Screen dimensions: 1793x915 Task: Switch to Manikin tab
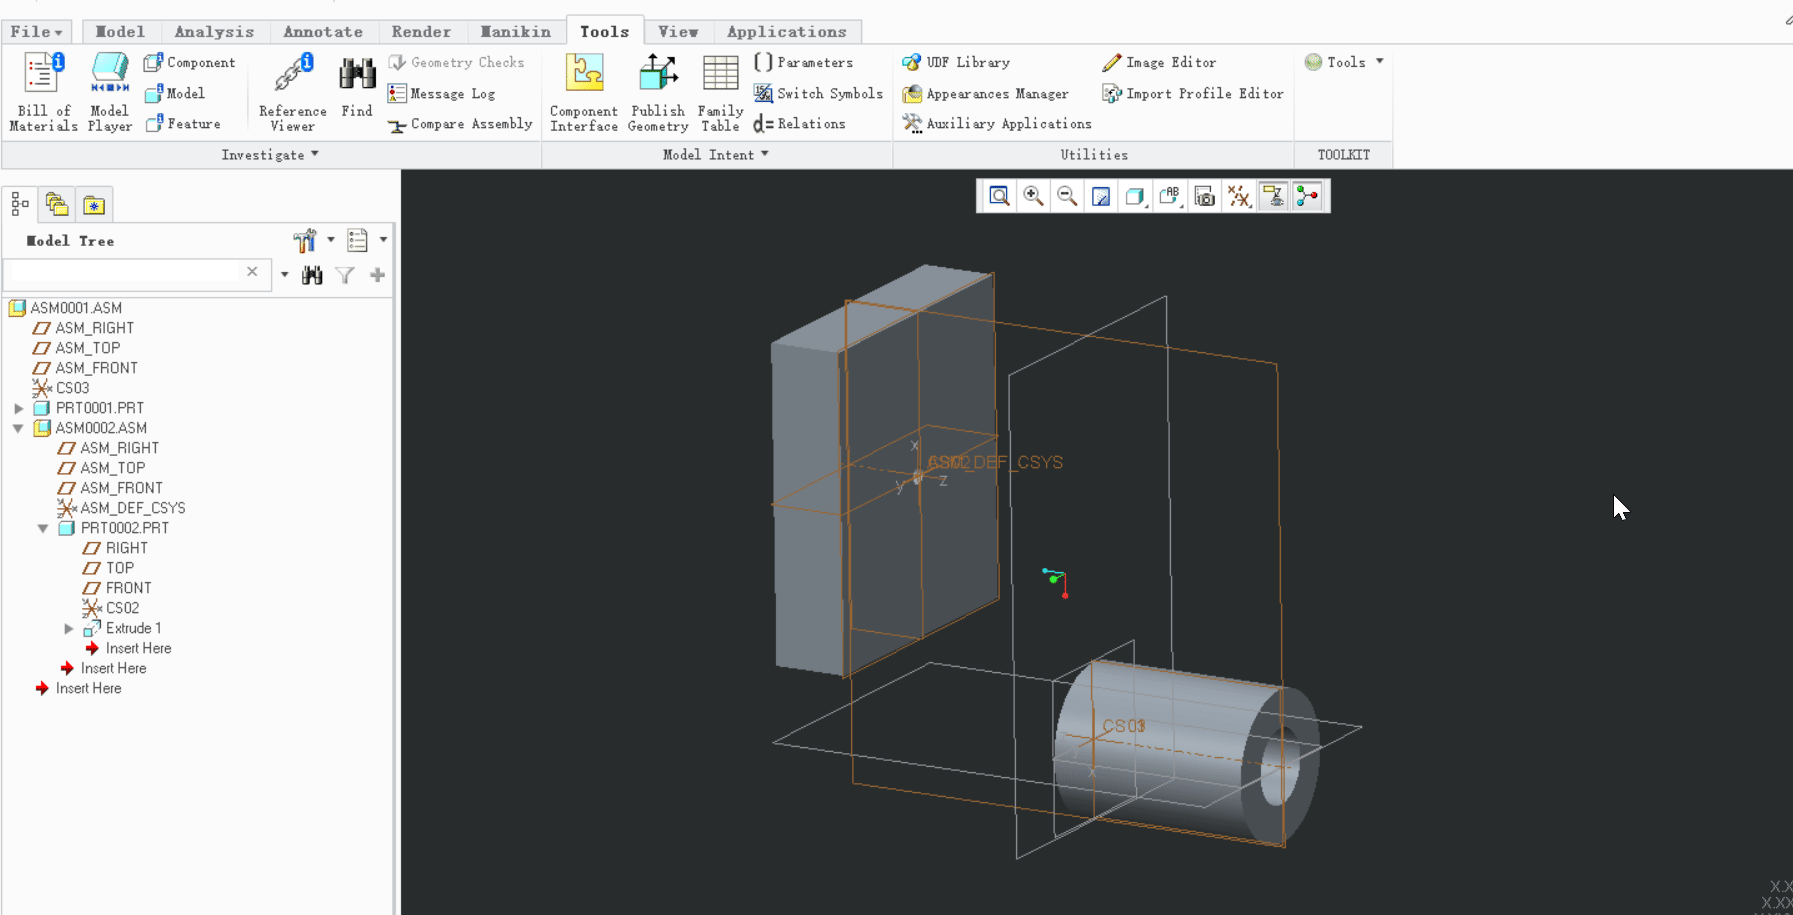(x=515, y=32)
